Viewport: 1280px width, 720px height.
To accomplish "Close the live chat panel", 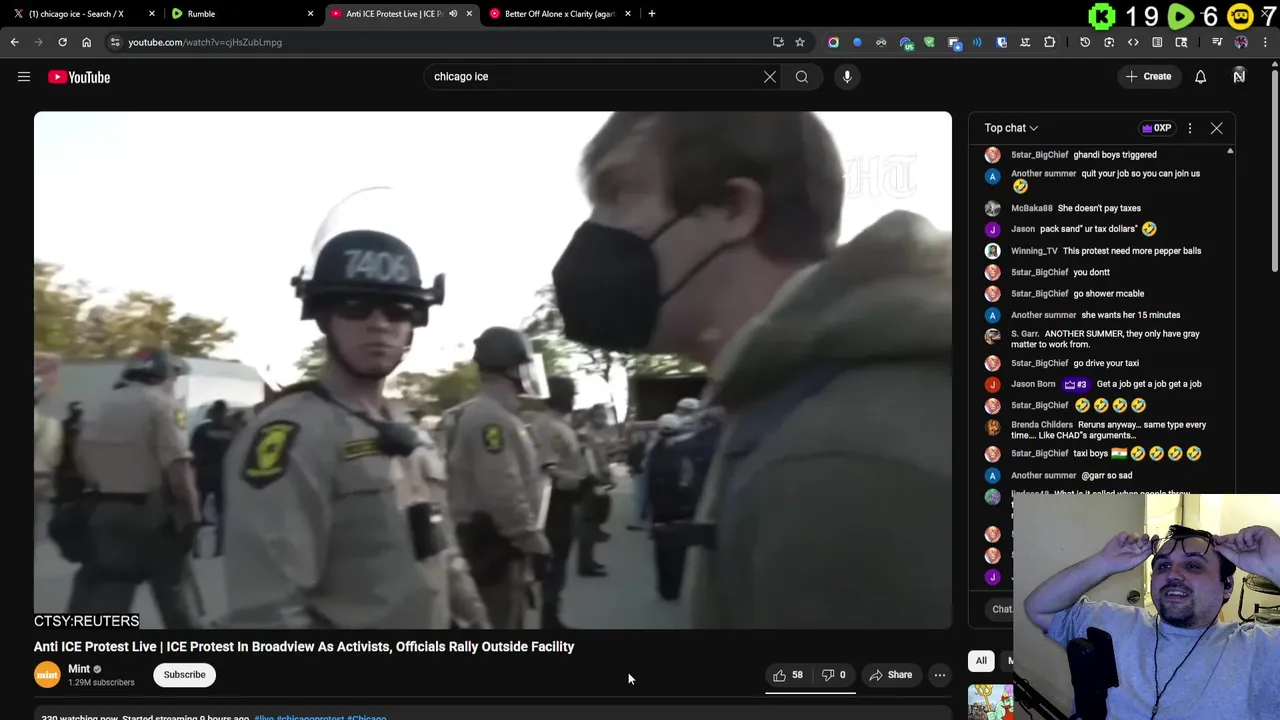I will click(x=1216, y=128).
